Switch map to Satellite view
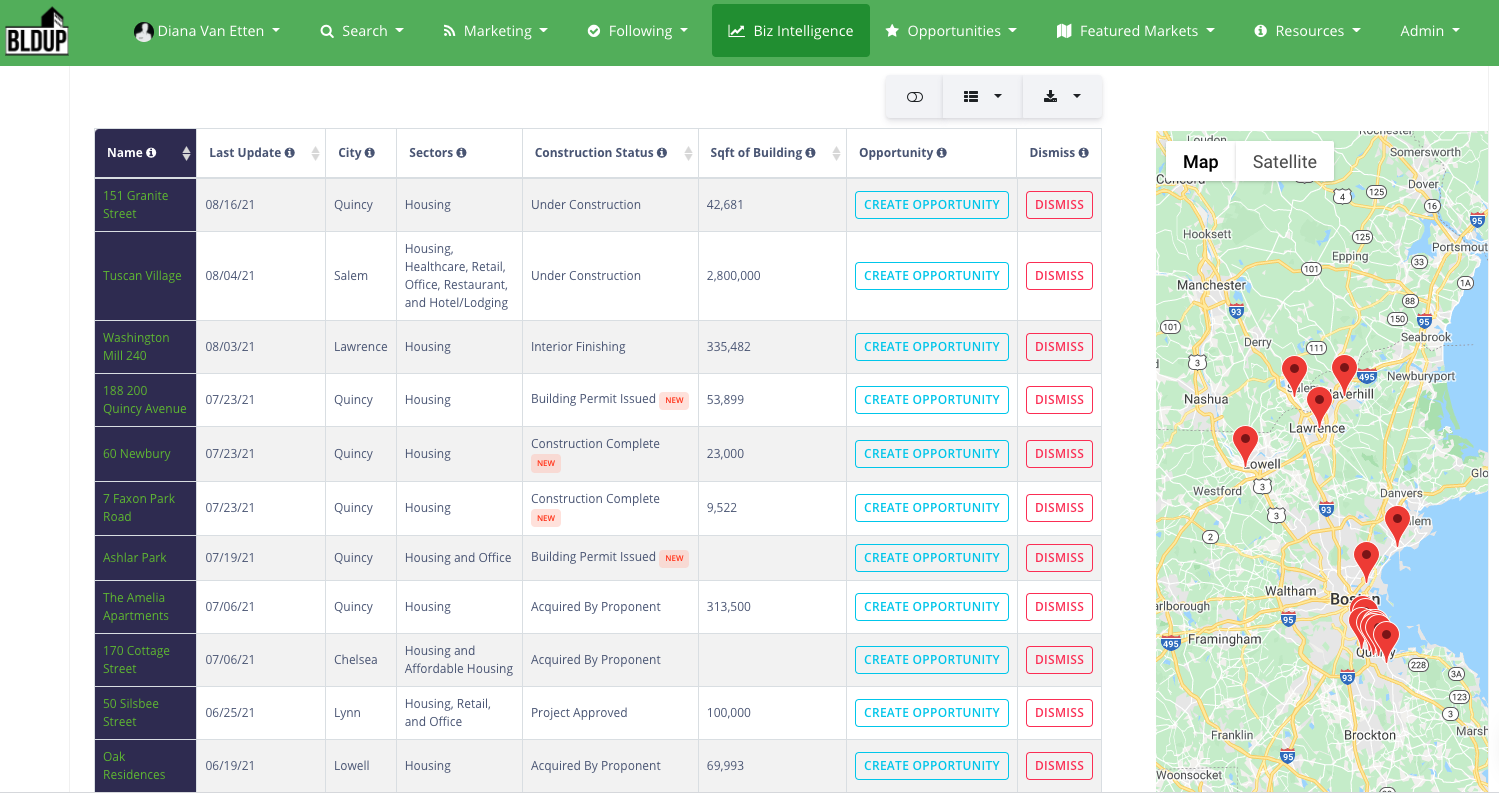This screenshot has width=1499, height=794. pos(1284,162)
